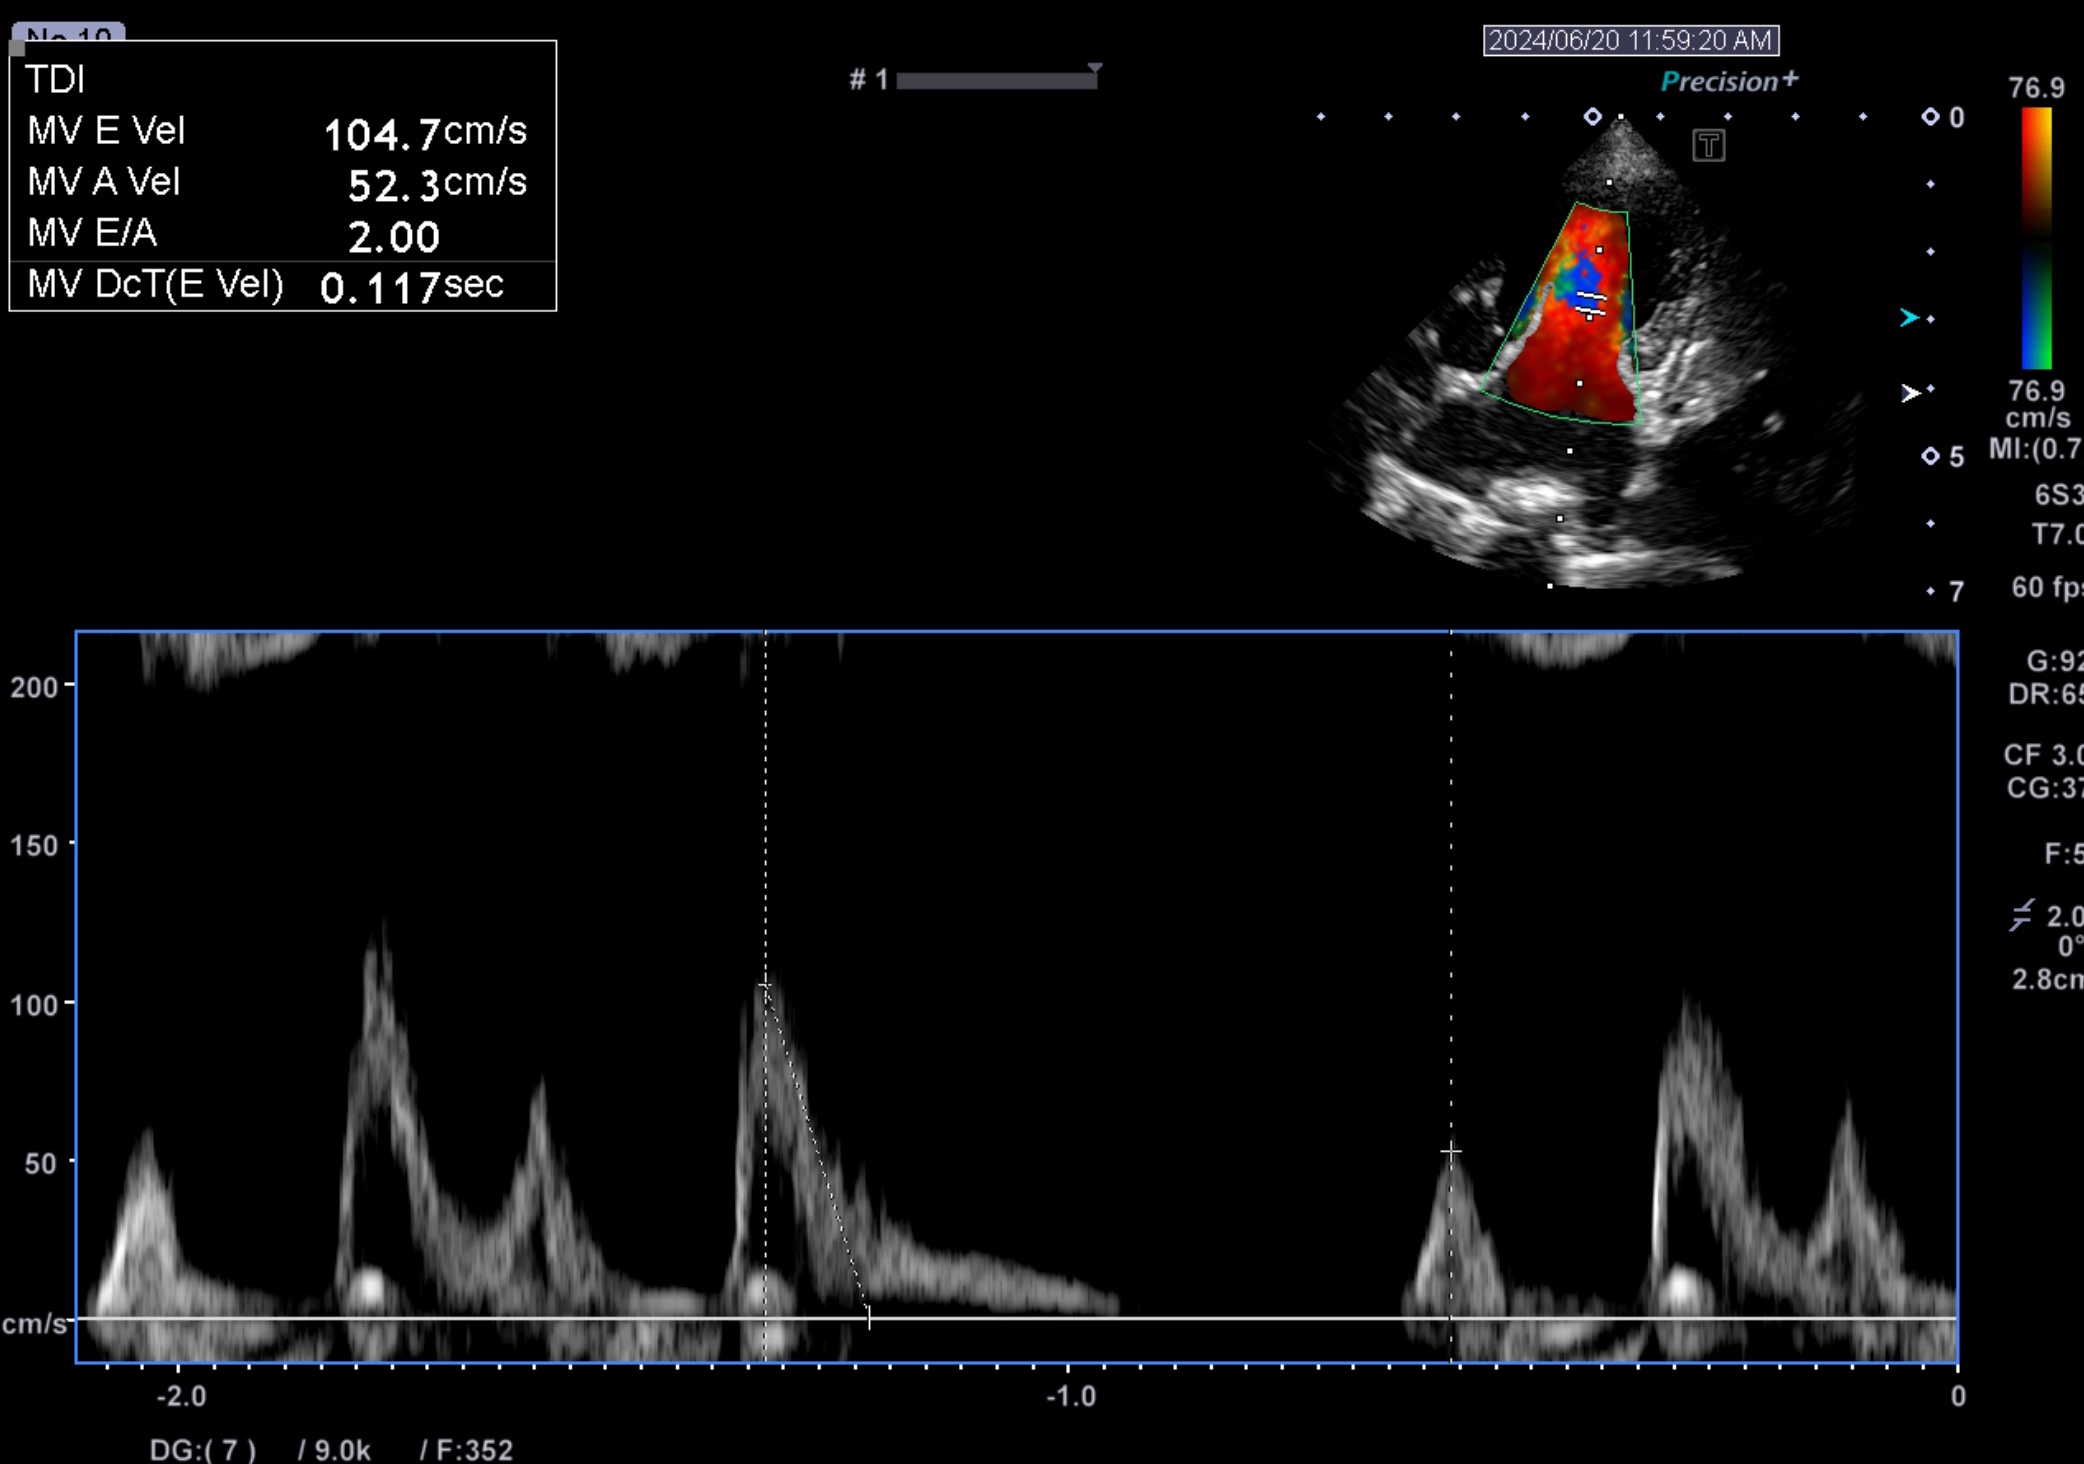Click the cyan focus arrow on depth scale

pos(1909,318)
